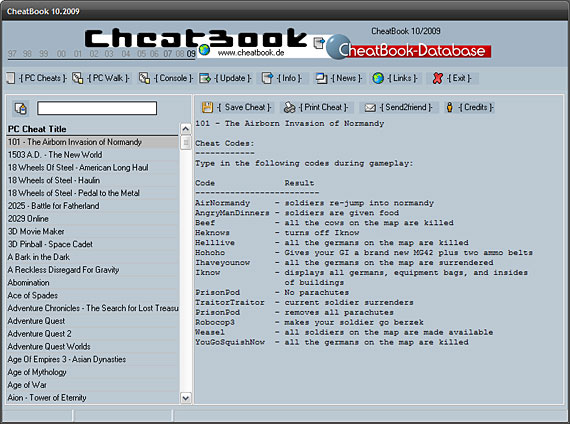570x424 pixels.
Task: Click the search icon beside the input box
Action: tap(20, 108)
